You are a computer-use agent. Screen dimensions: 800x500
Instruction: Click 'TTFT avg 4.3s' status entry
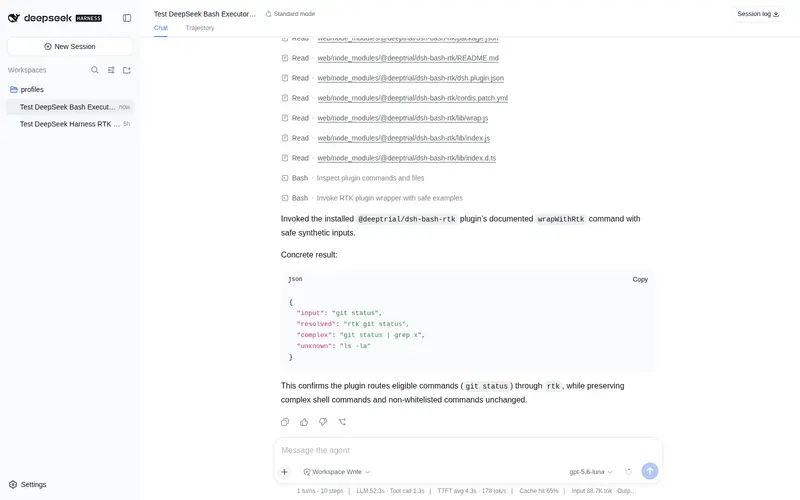click(x=472, y=491)
